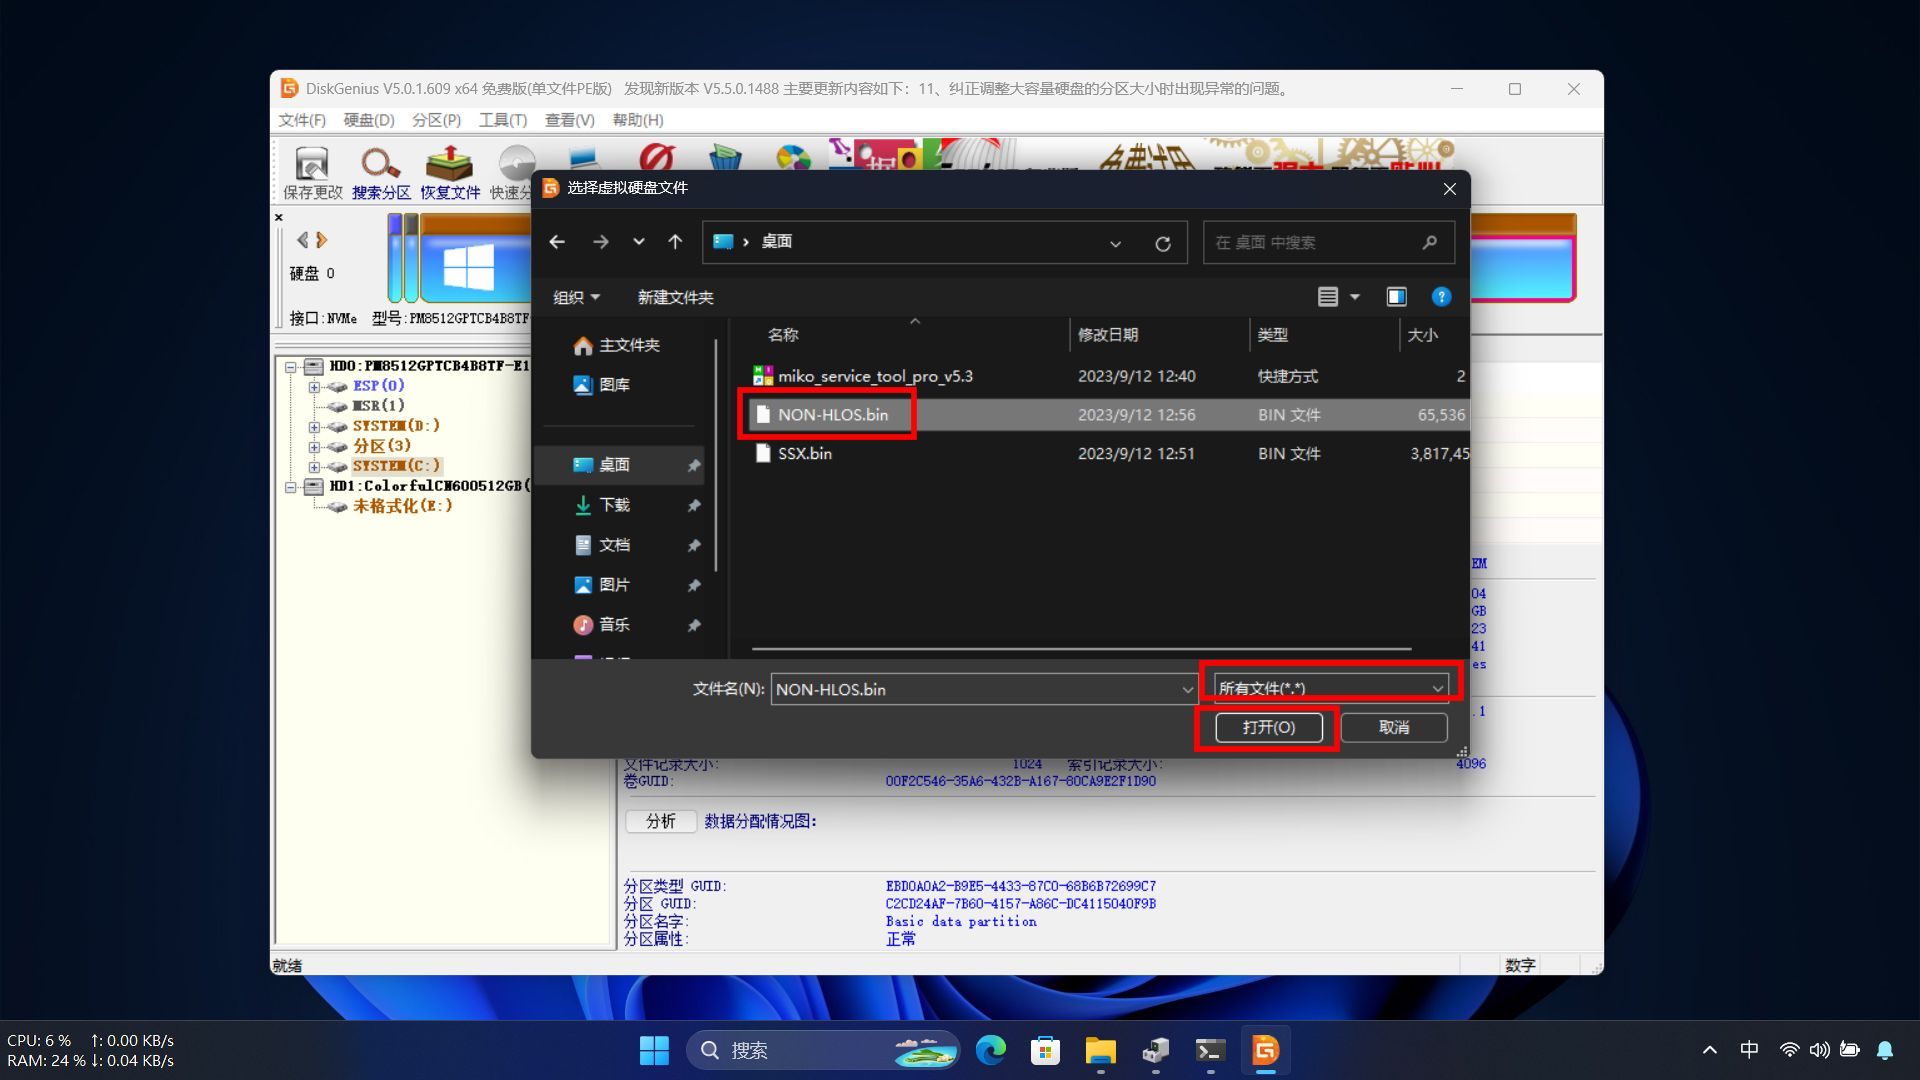Image resolution: width=1920 pixels, height=1080 pixels.
Task: Expand the ESP(0) partition tree node
Action: point(314,387)
